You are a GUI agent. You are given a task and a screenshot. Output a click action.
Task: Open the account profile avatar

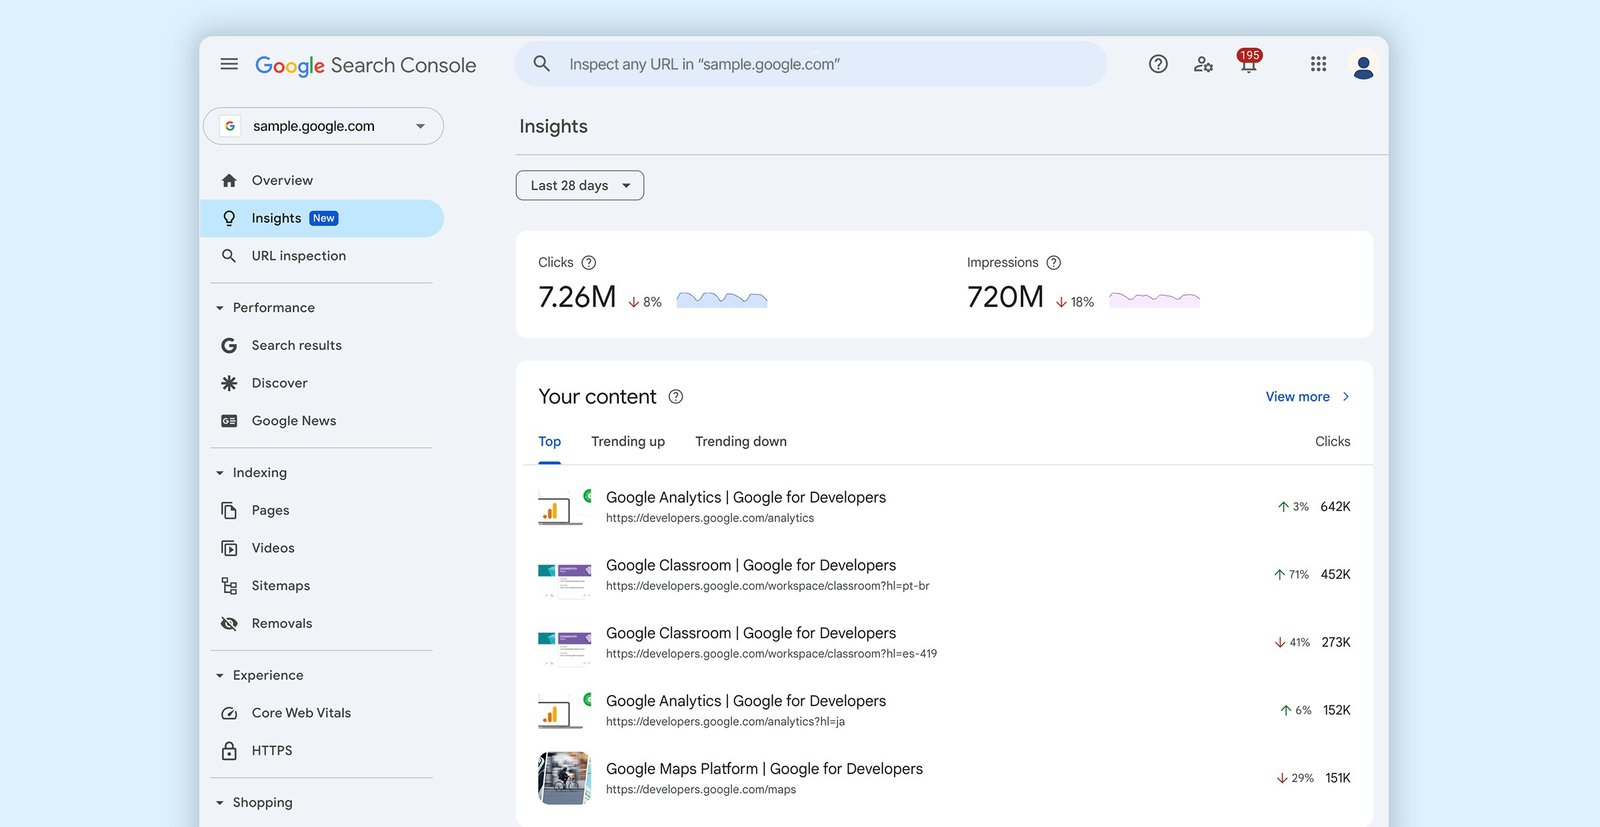pos(1362,66)
